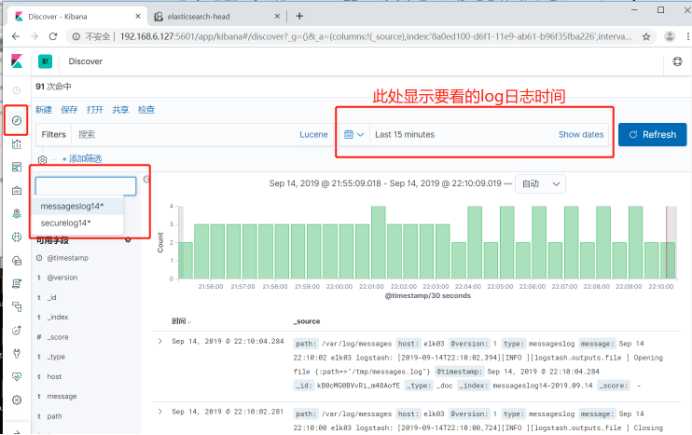Click the filter options gear icon
The height and width of the screenshot is (435, 692).
(x=42, y=159)
